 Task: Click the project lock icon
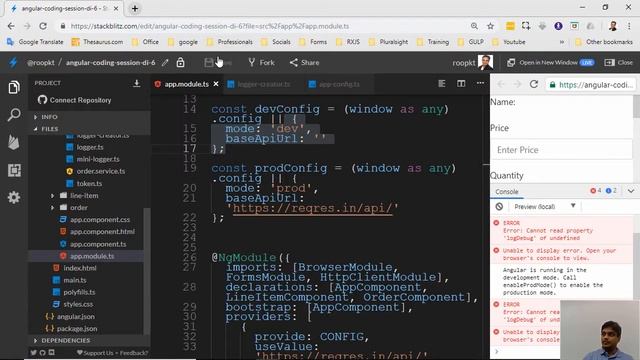pos(180,62)
